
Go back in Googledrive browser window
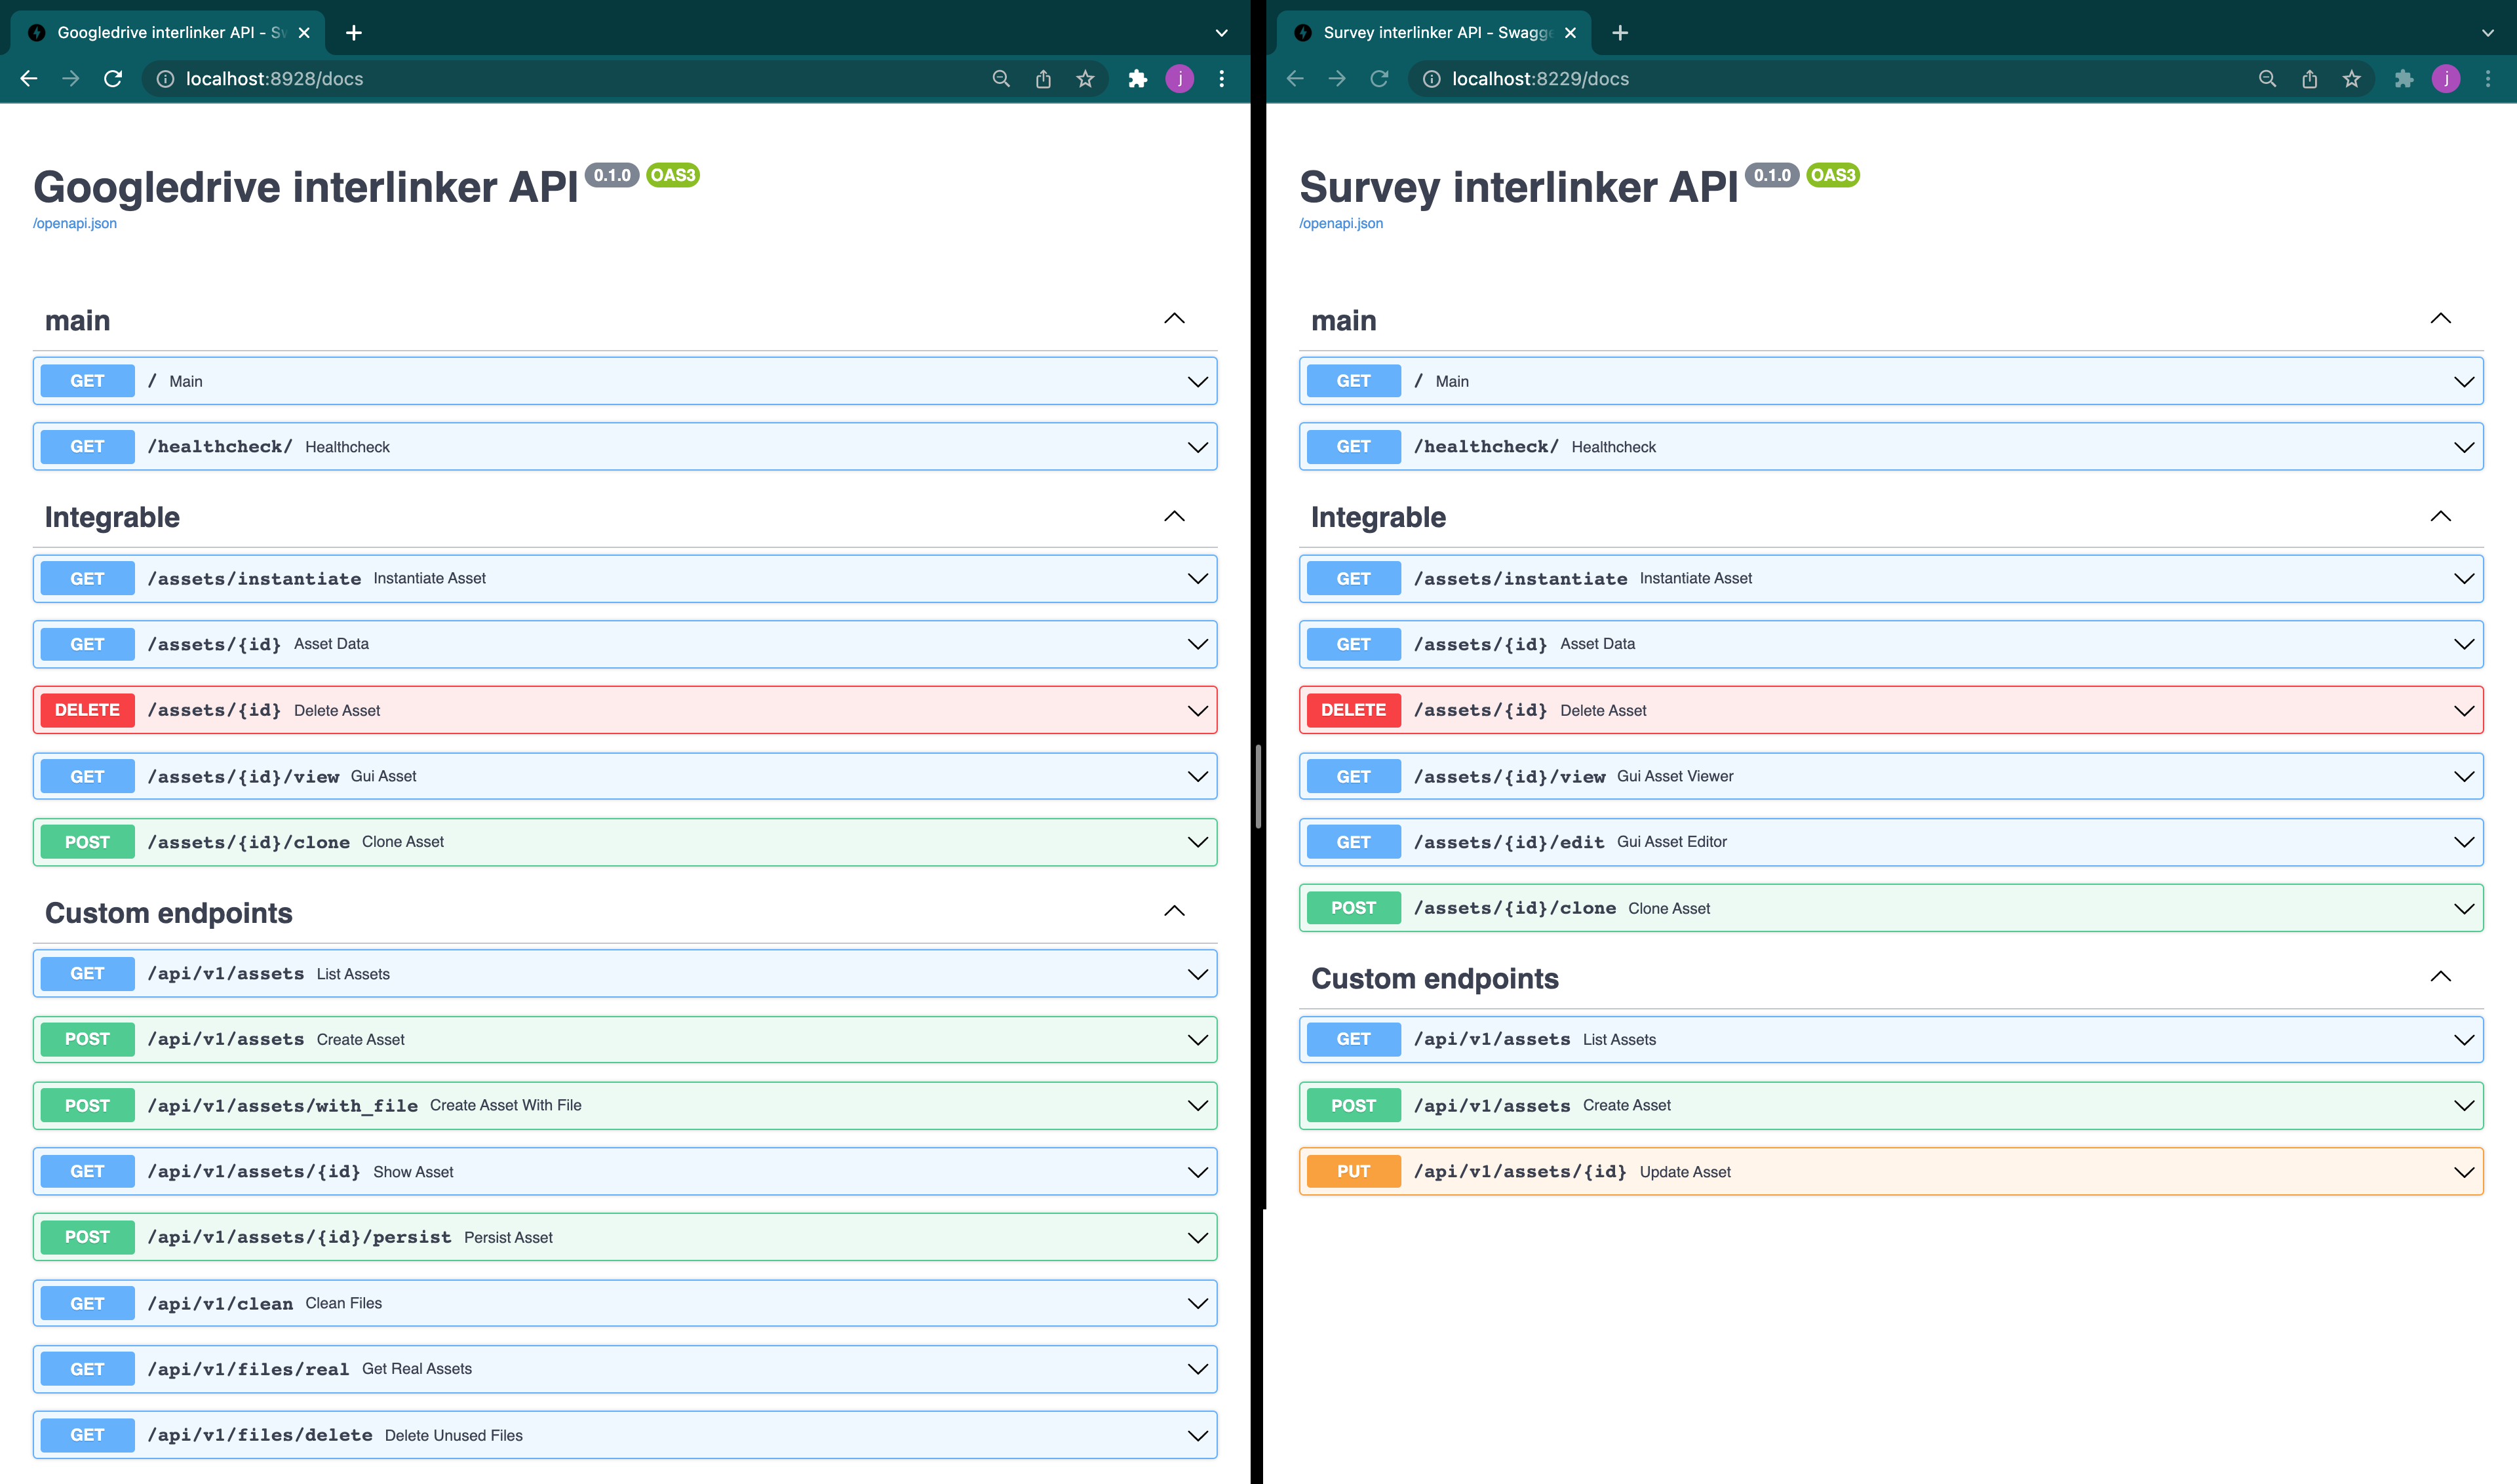pyautogui.click(x=29, y=79)
